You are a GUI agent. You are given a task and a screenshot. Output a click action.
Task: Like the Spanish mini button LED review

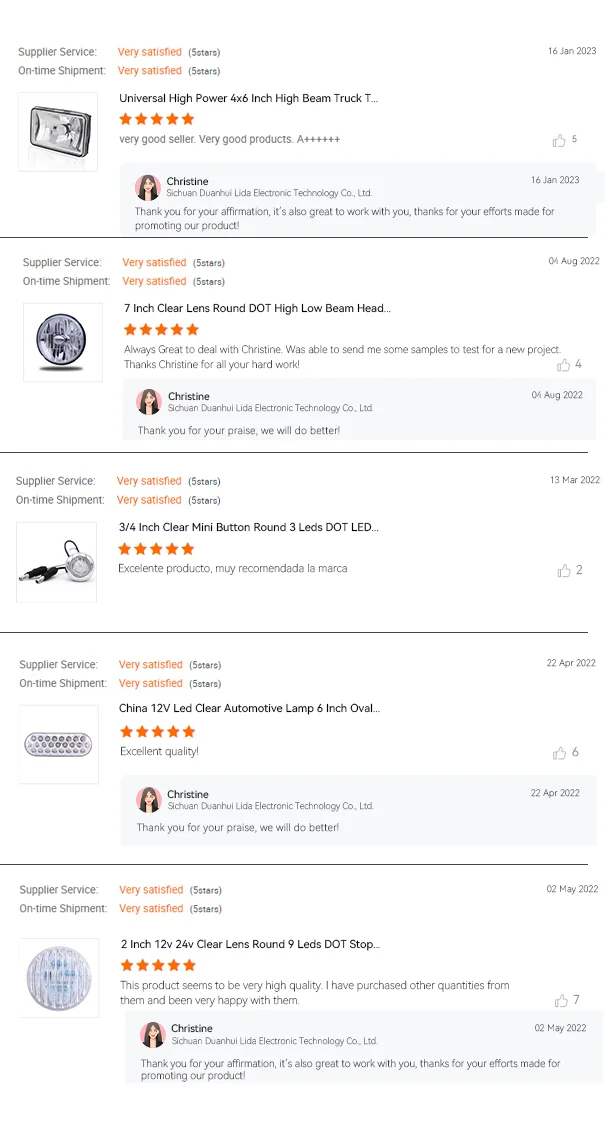click(564, 571)
